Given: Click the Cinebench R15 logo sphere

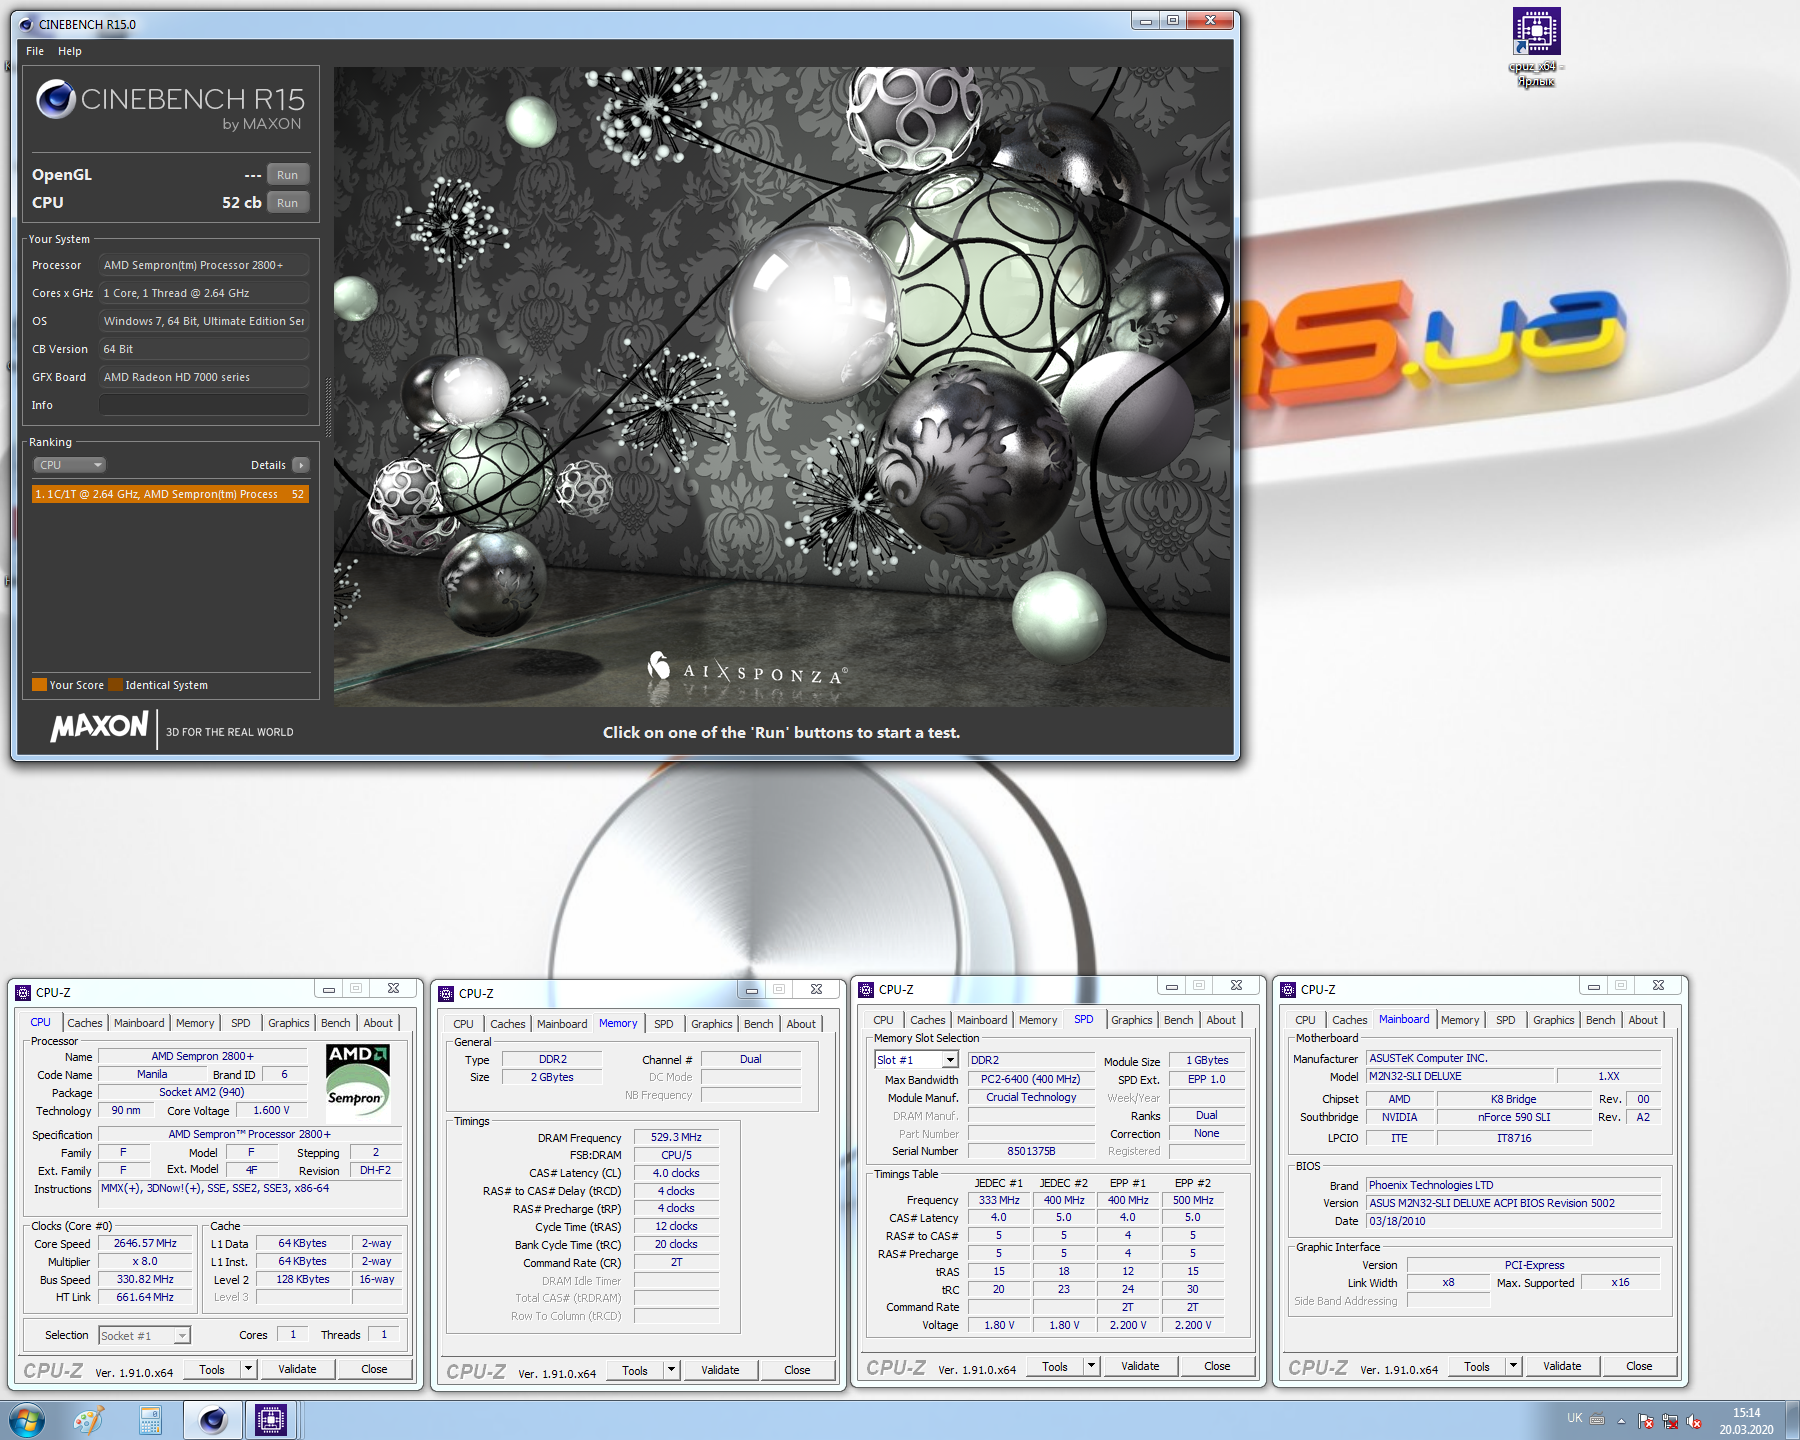Looking at the screenshot, I should (x=56, y=99).
